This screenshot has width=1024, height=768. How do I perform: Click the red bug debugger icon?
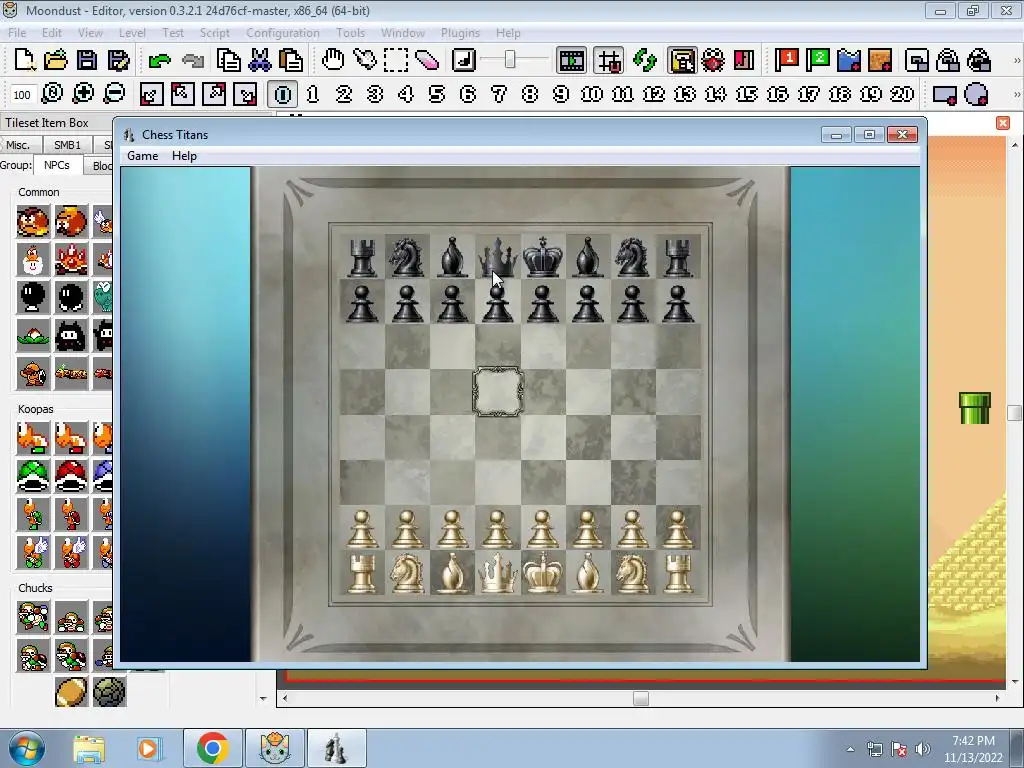tap(712, 60)
